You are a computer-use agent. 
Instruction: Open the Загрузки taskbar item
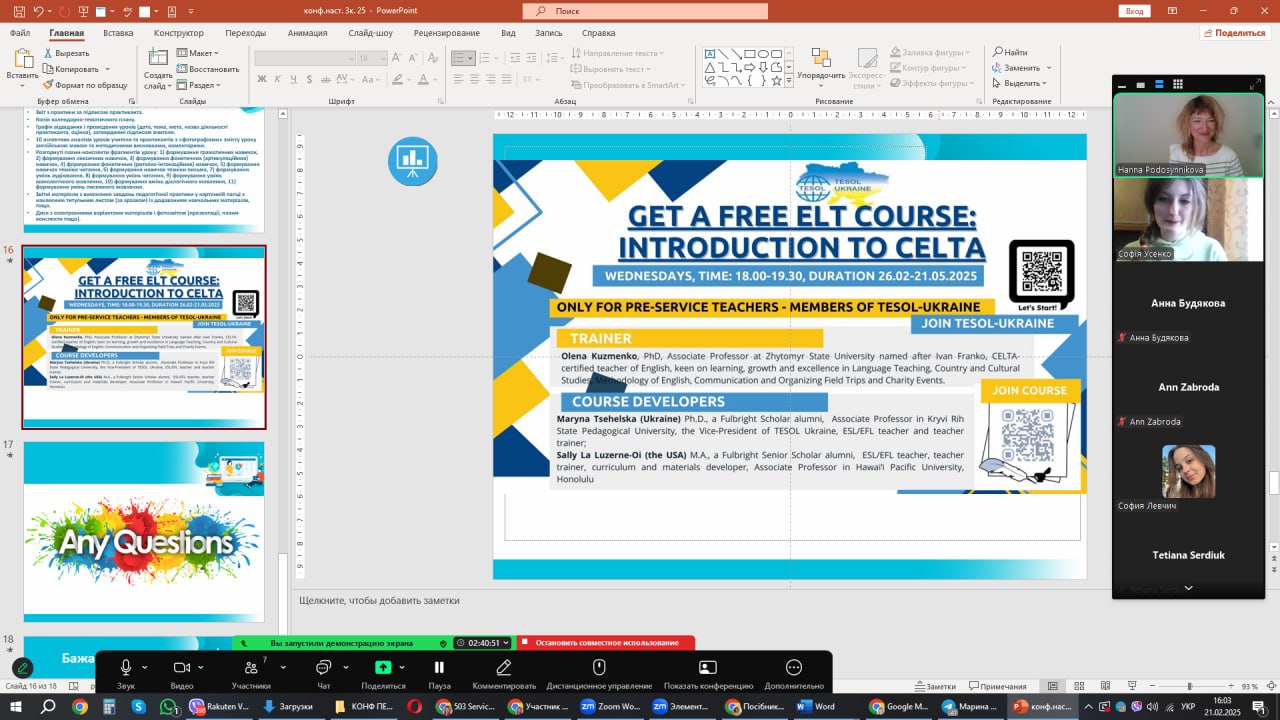point(289,706)
